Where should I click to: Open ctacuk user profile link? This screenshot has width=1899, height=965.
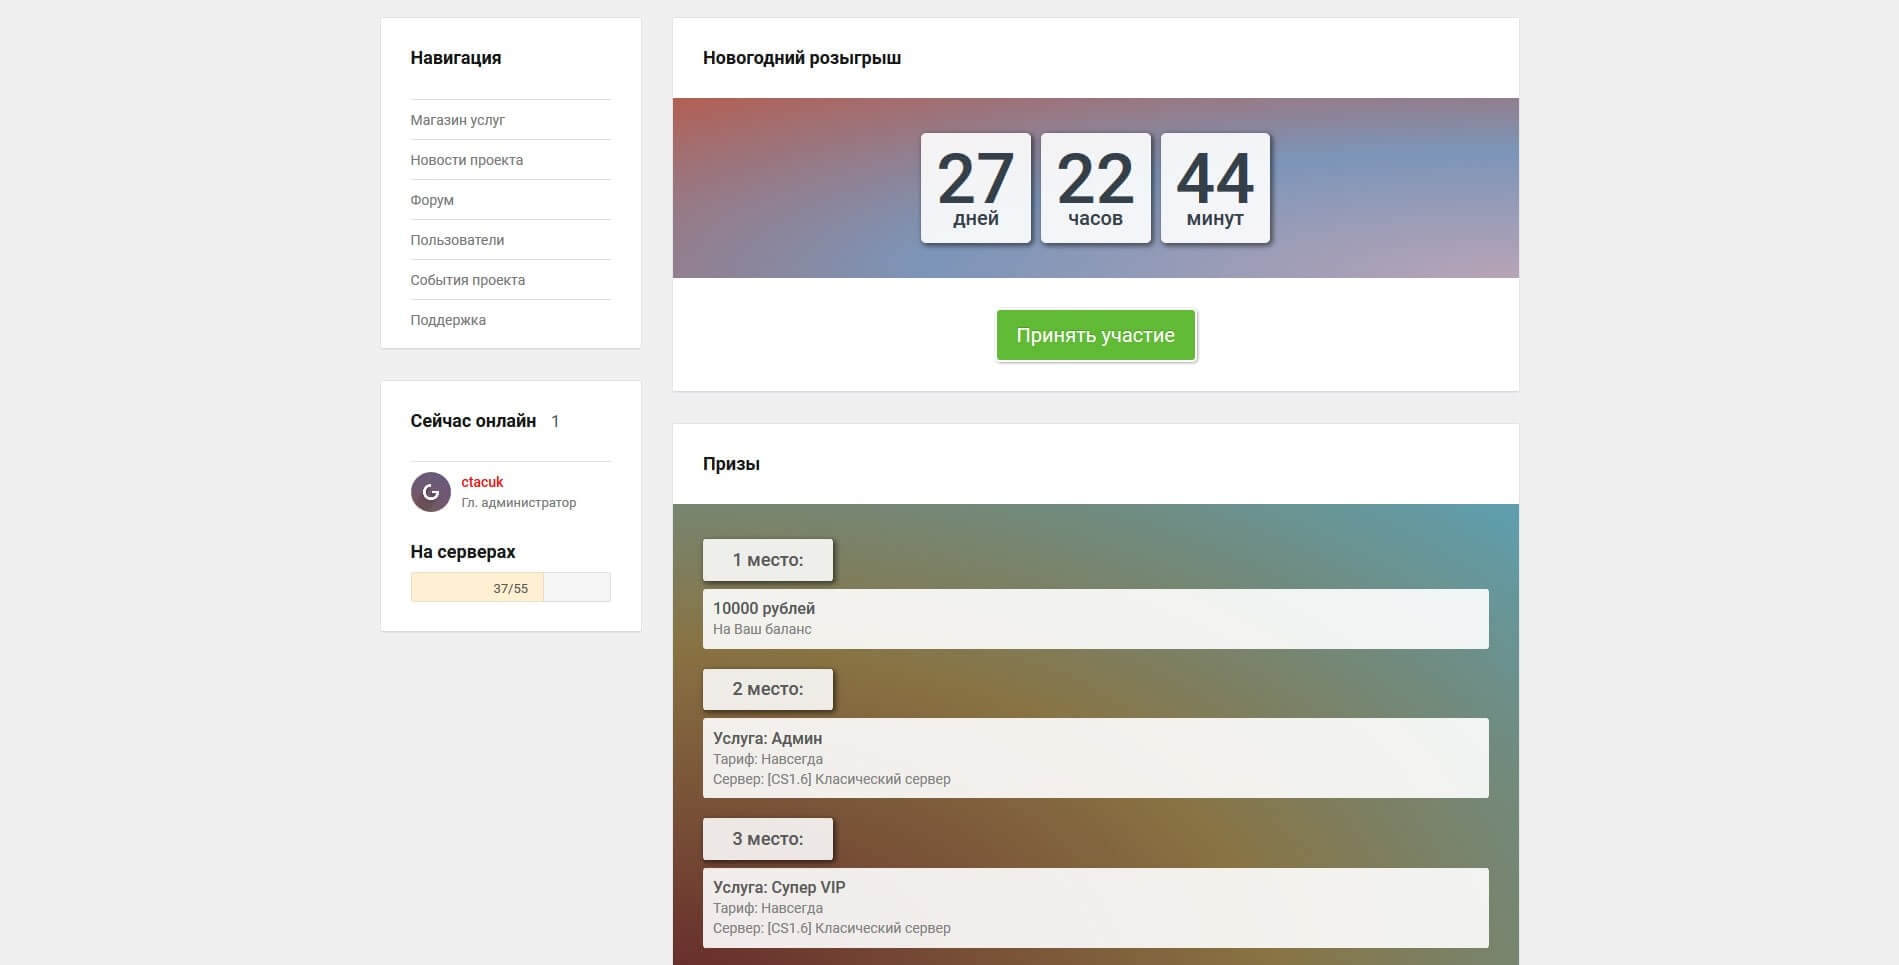pyautogui.click(x=482, y=482)
